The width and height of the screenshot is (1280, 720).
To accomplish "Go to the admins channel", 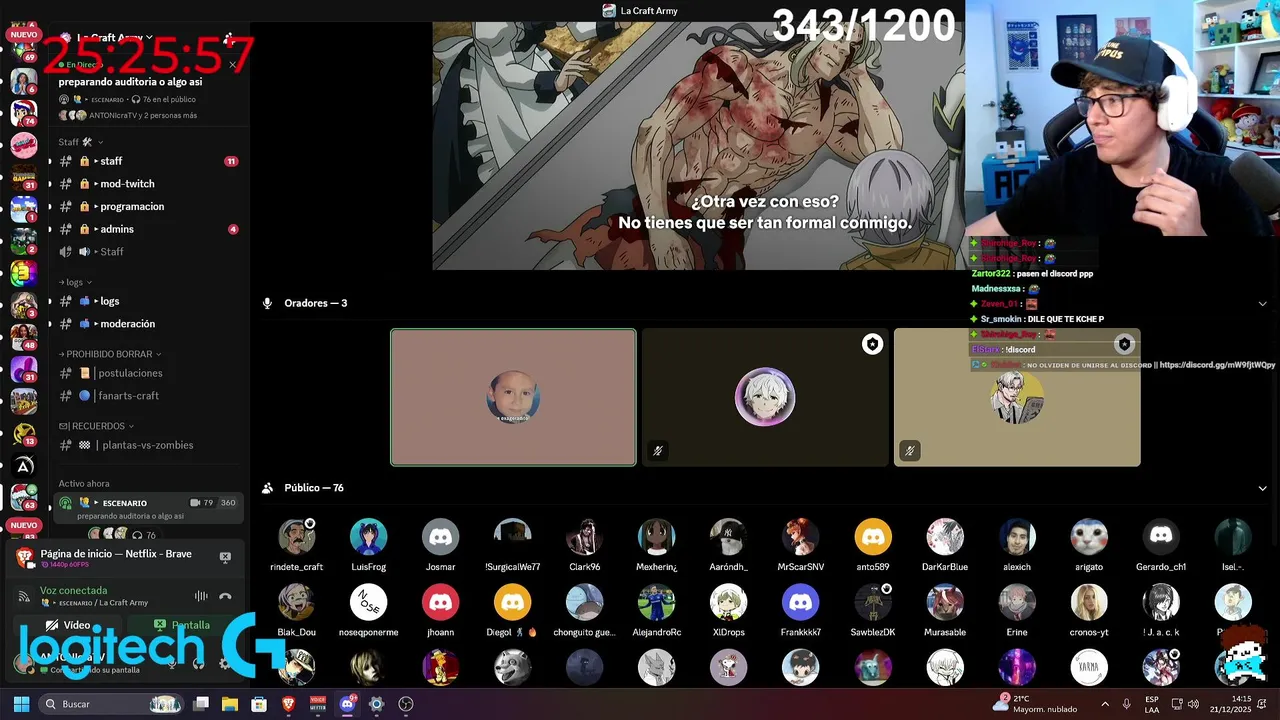I will click(147, 229).
